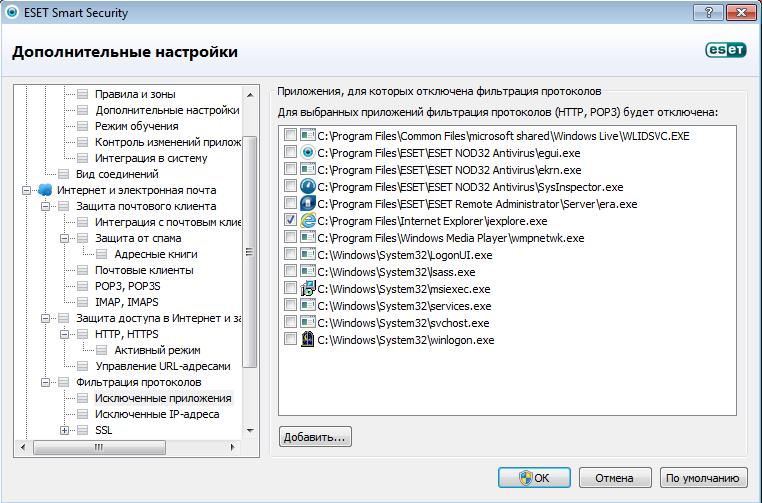Click the page icon beside Режим обучения
Image resolution: width=762 pixels, height=503 pixels.
click(x=83, y=126)
